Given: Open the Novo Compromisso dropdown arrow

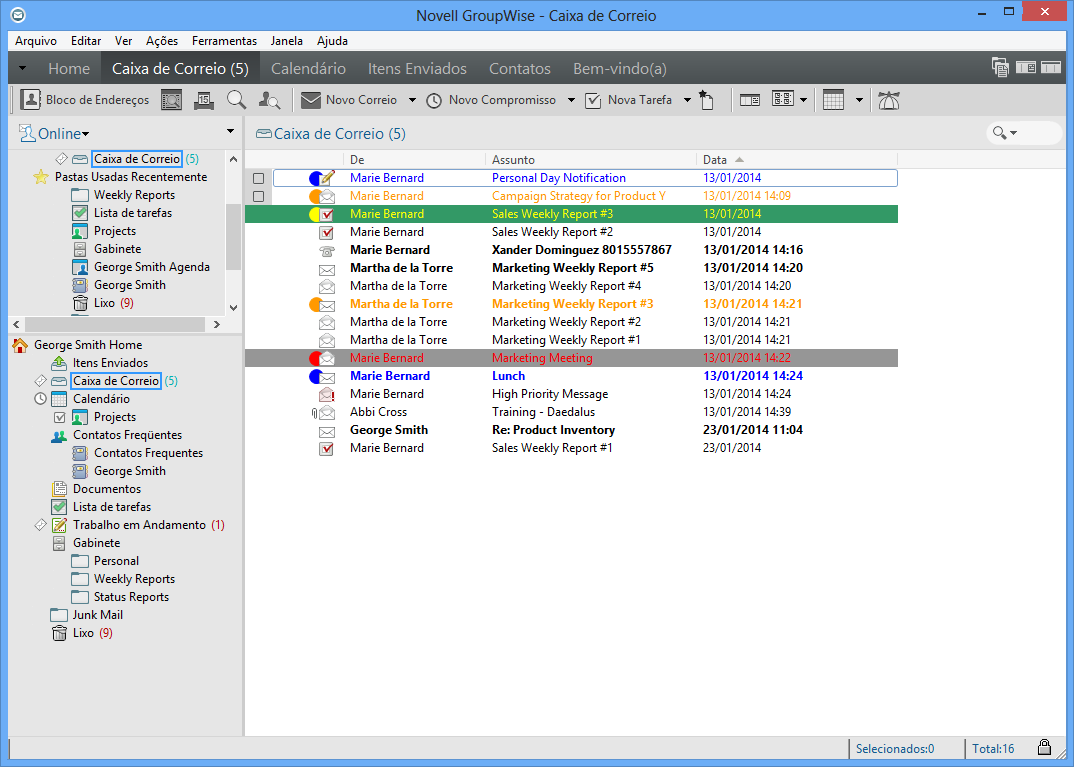Looking at the screenshot, I should [571, 100].
